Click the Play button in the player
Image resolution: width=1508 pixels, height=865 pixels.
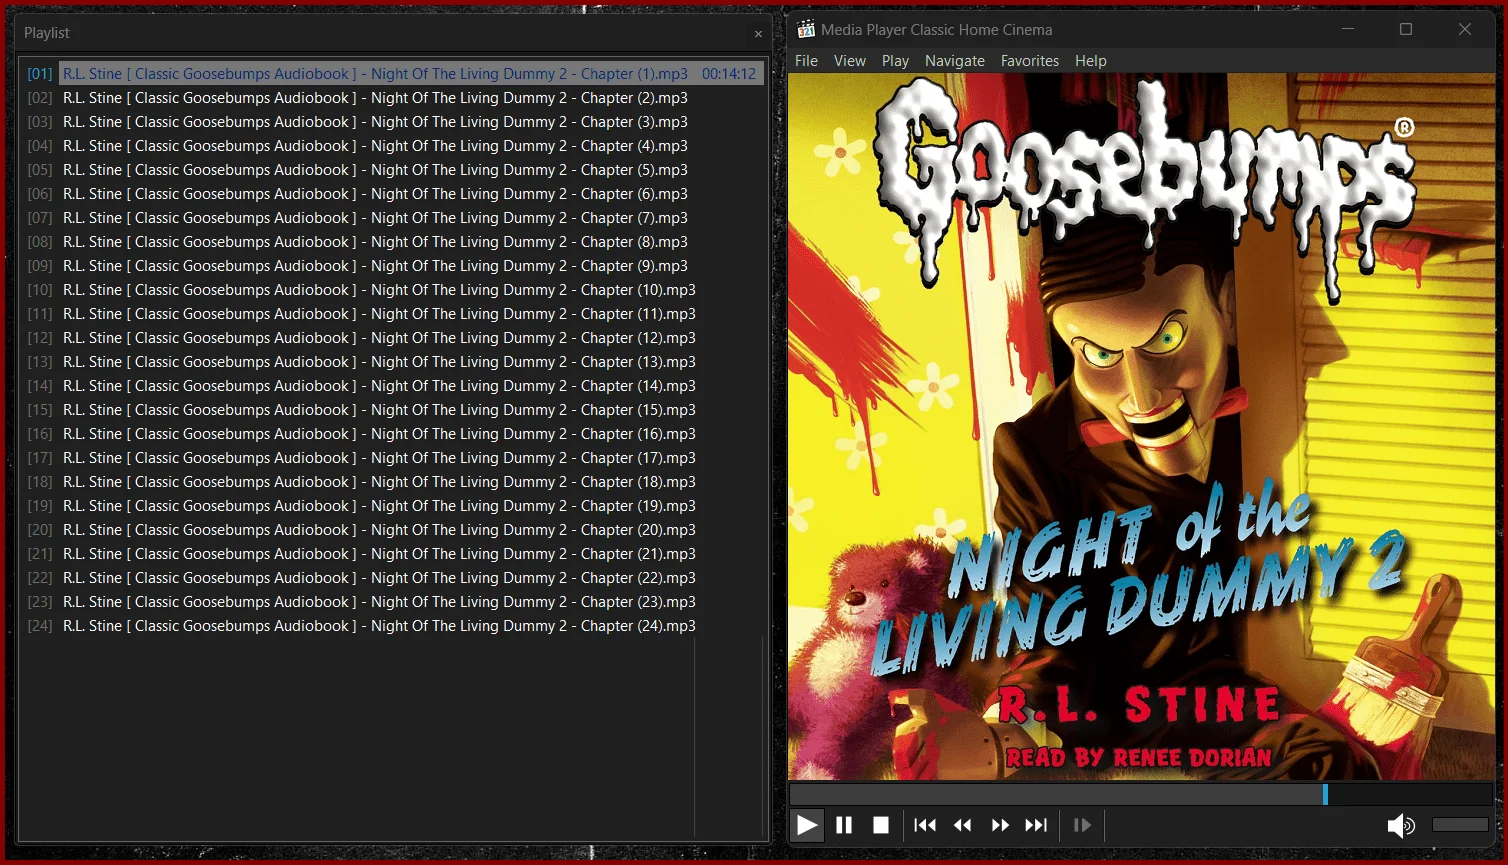coord(807,825)
